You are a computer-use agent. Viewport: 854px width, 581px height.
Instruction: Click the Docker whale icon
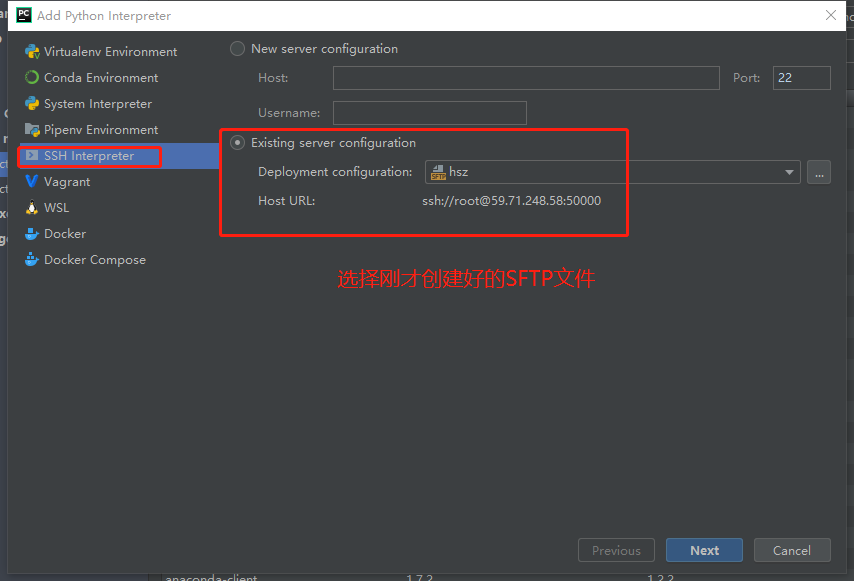[x=32, y=234]
